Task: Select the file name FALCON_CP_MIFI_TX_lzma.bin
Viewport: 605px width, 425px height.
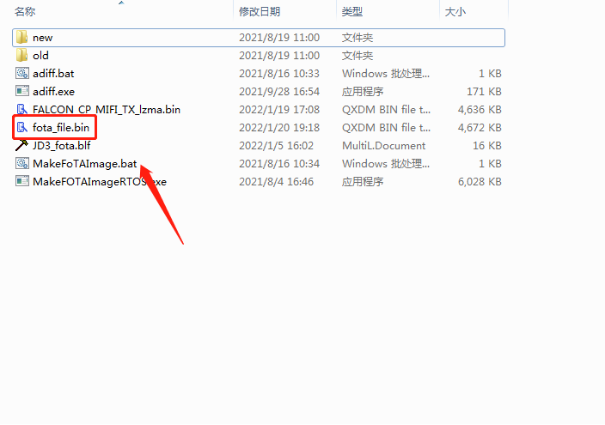Action: click(x=106, y=109)
